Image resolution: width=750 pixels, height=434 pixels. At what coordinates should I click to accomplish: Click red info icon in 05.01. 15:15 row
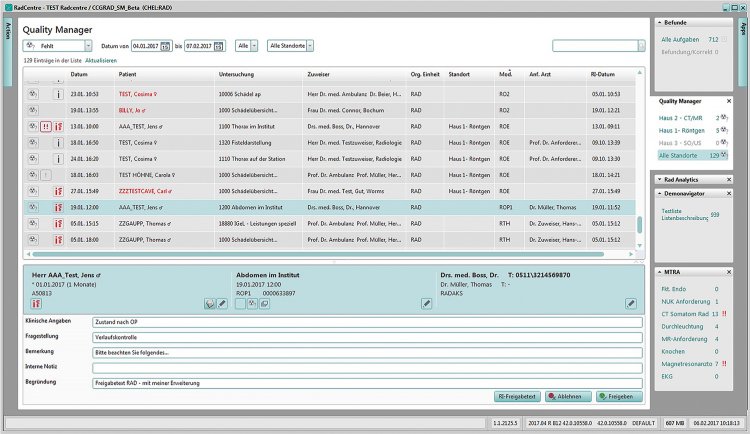click(x=58, y=223)
